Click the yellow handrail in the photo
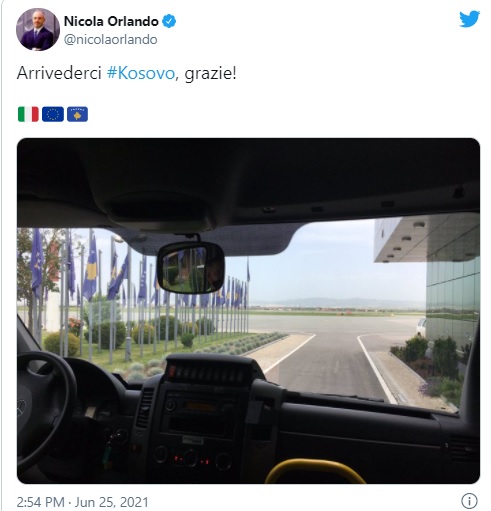The width and height of the screenshot is (491, 511). tap(315, 471)
